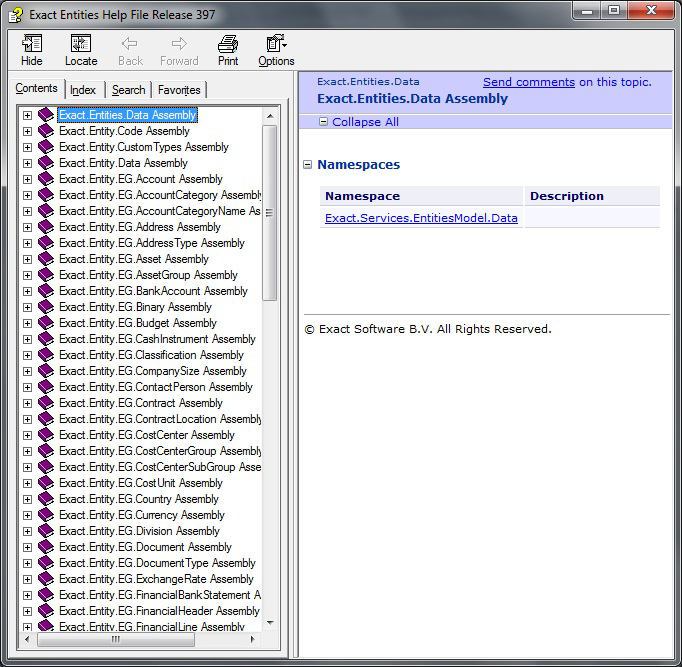Click the Print toolbar icon
The width and height of the screenshot is (682, 667).
tap(228, 44)
